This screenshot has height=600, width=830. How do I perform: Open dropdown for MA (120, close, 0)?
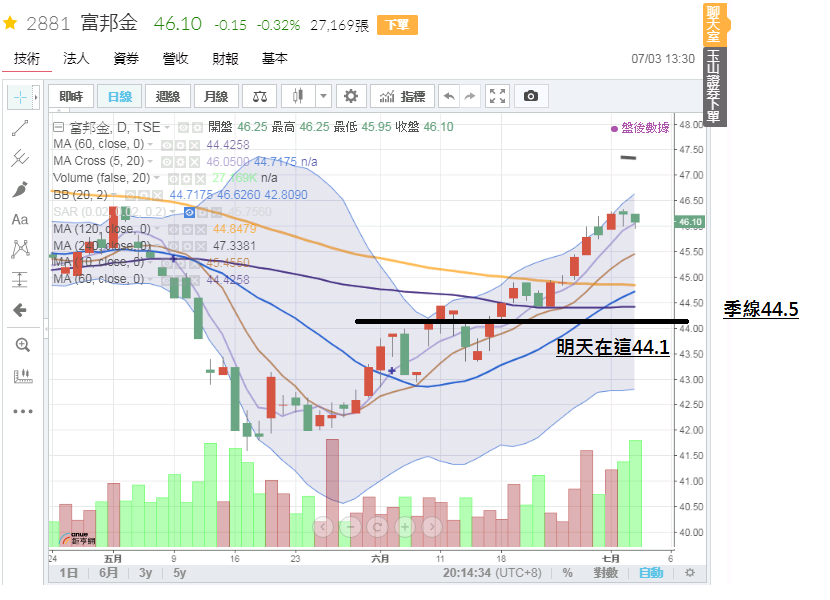pyautogui.click(x=157, y=229)
